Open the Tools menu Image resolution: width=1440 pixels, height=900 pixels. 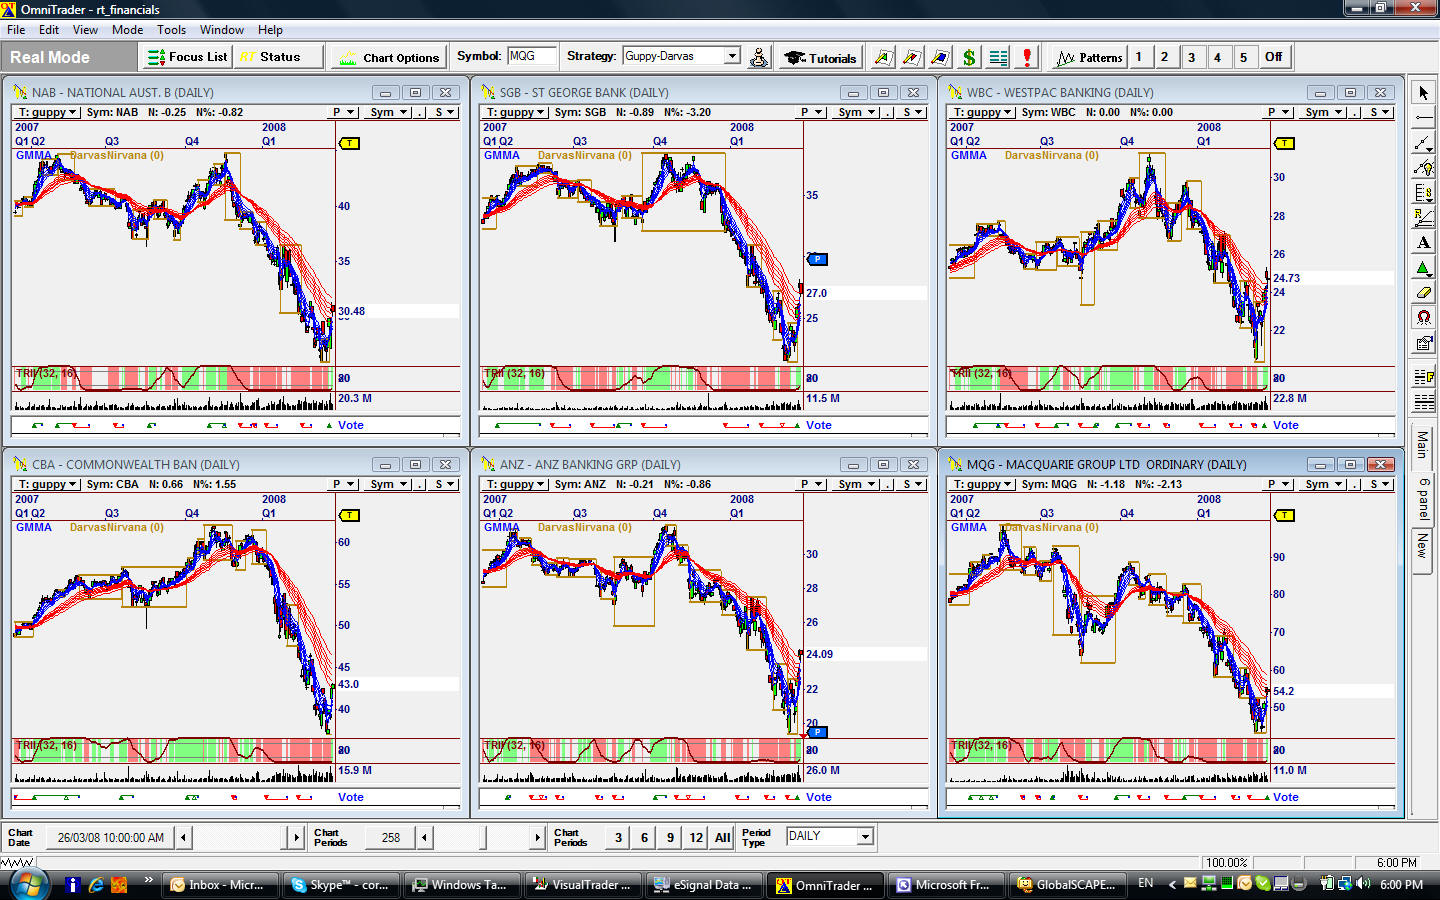point(171,30)
